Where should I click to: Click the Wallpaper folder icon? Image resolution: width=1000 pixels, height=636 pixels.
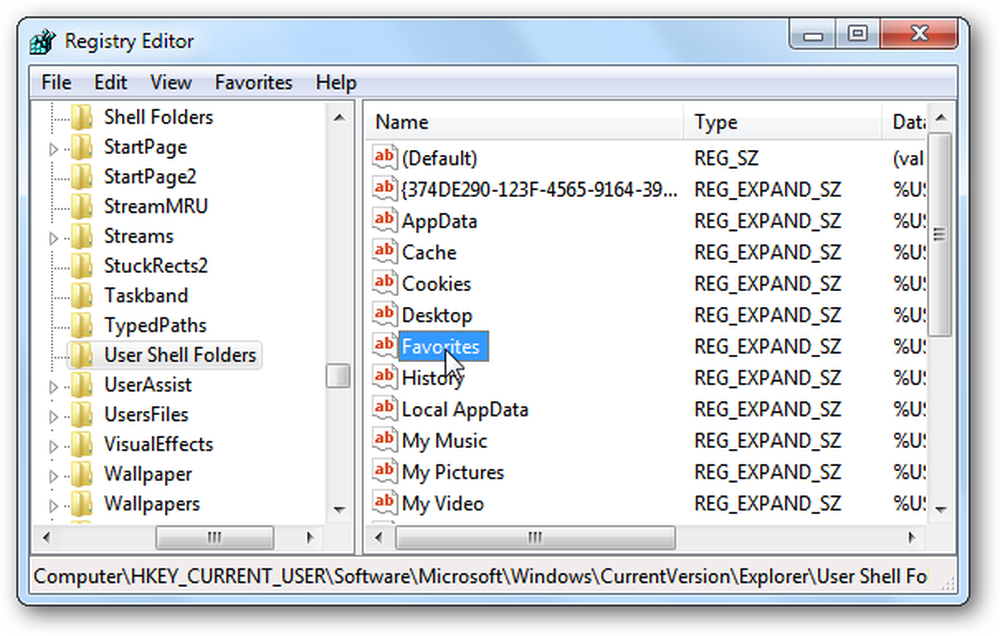82,474
